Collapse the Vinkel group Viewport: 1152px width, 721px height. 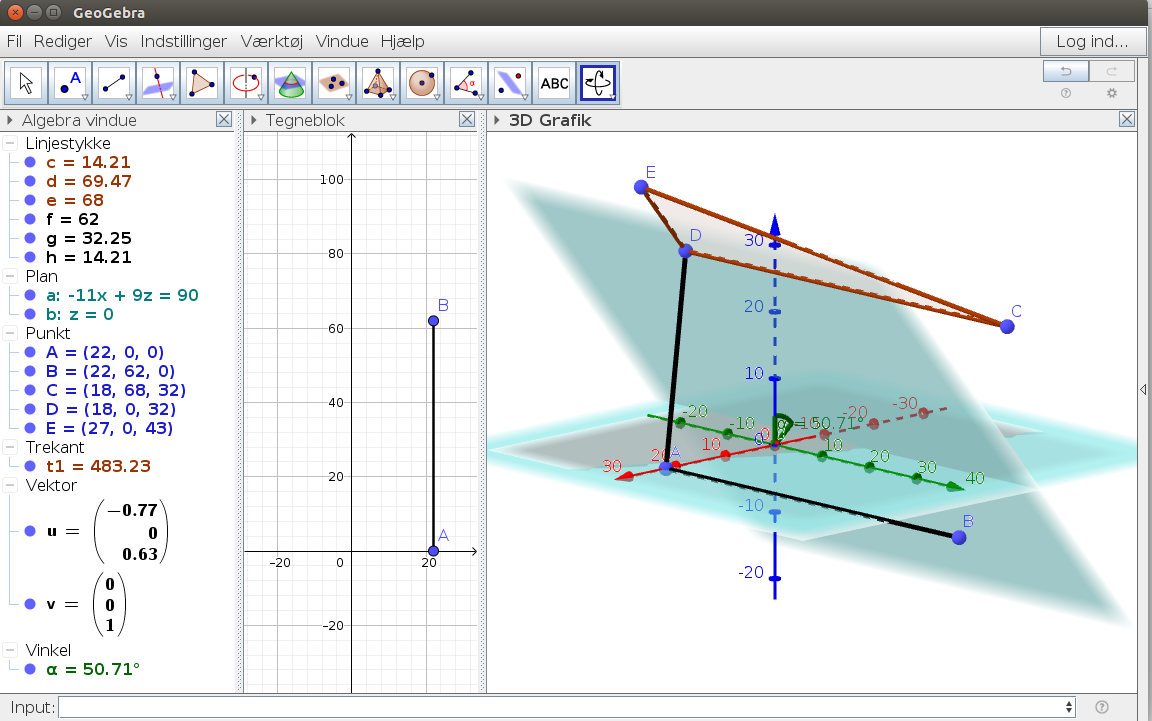[10, 650]
